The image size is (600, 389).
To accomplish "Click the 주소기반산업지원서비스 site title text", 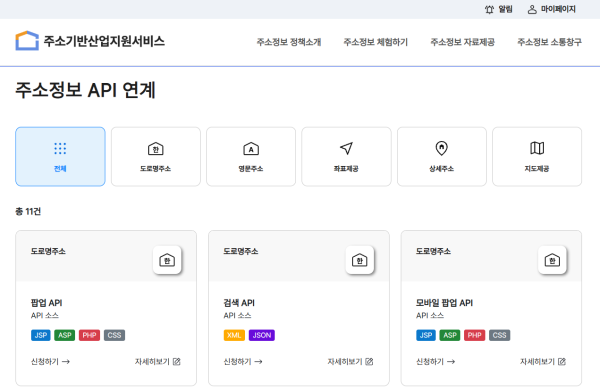I will (104, 41).
